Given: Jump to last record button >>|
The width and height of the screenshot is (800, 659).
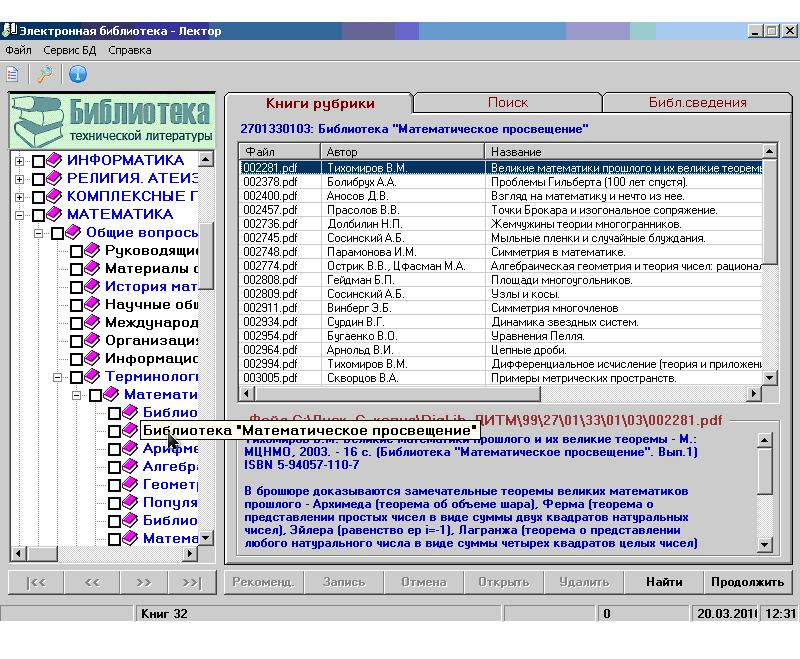Looking at the screenshot, I should [192, 582].
